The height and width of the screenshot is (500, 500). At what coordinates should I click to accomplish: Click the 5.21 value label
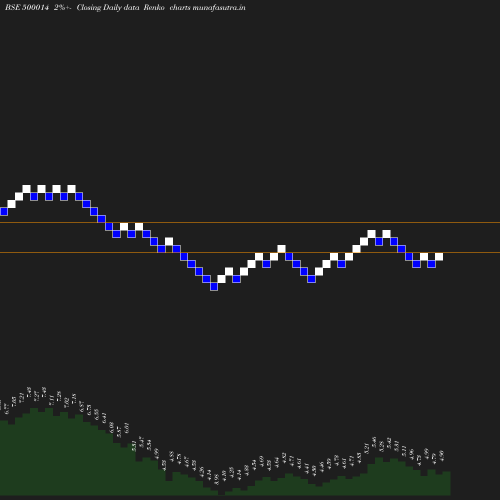367,449
